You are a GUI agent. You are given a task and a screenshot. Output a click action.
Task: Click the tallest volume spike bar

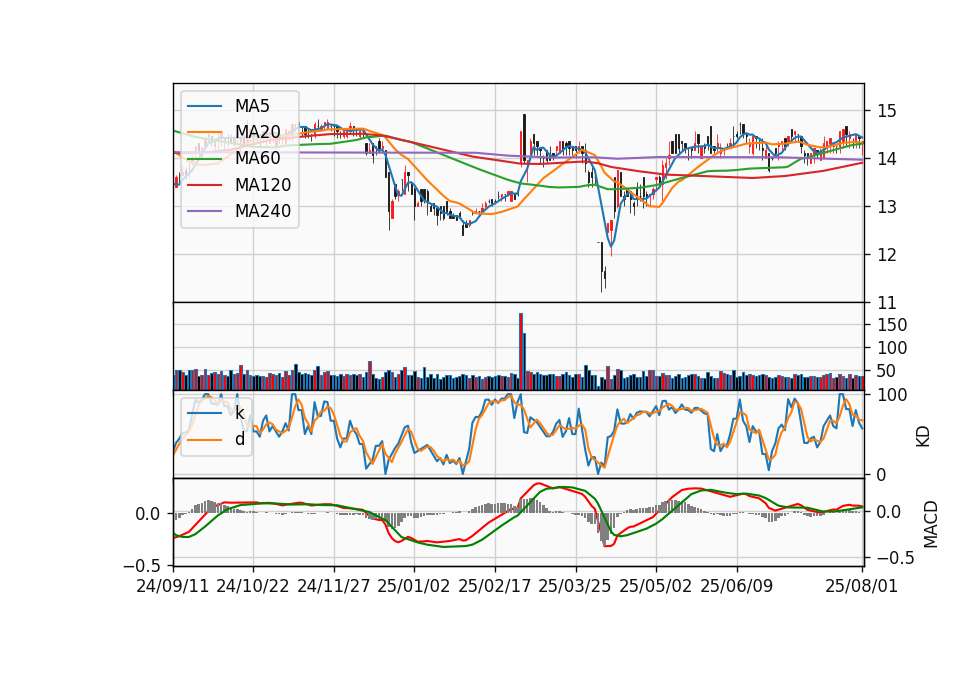click(521, 352)
